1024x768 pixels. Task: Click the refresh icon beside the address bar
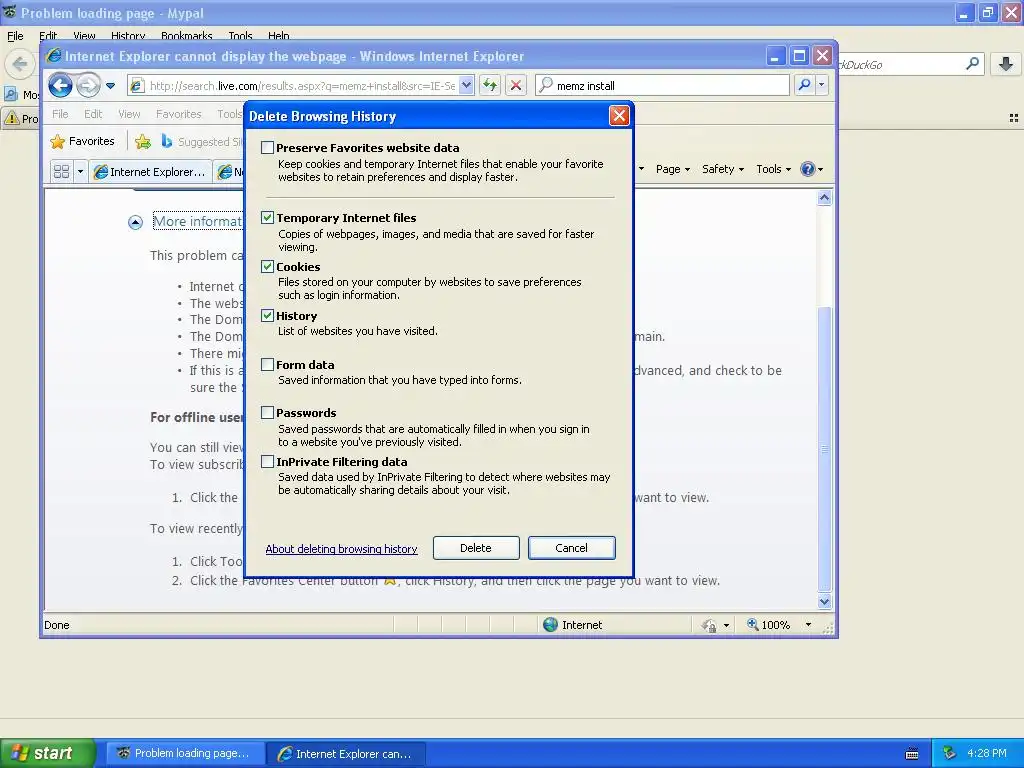[490, 86]
